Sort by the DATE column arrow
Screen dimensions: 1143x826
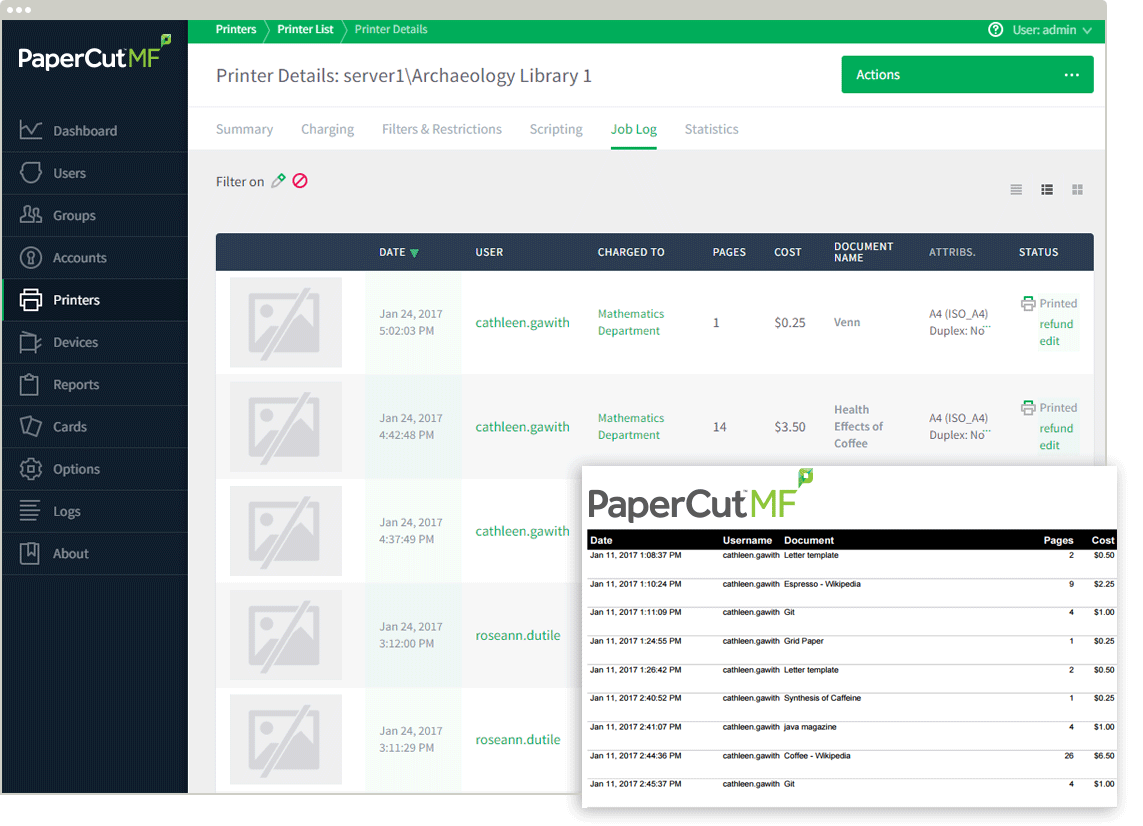click(x=414, y=253)
